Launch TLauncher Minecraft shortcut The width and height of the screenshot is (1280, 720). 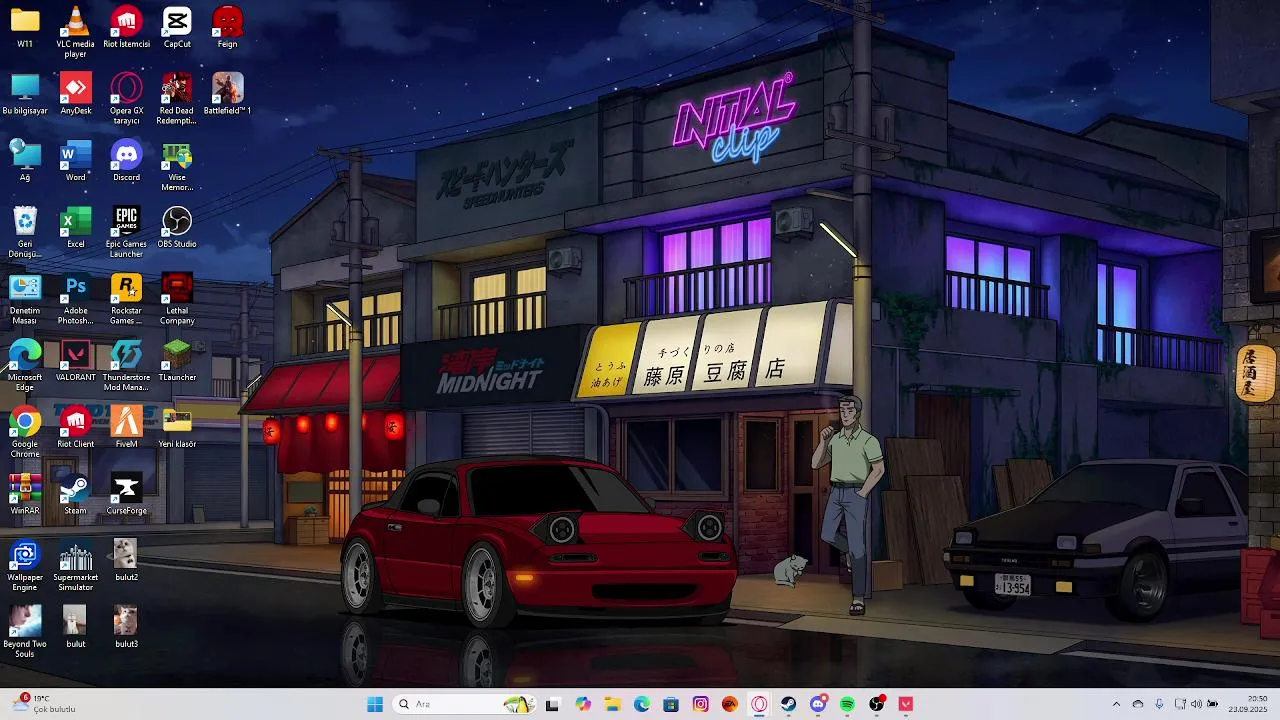coord(177,360)
